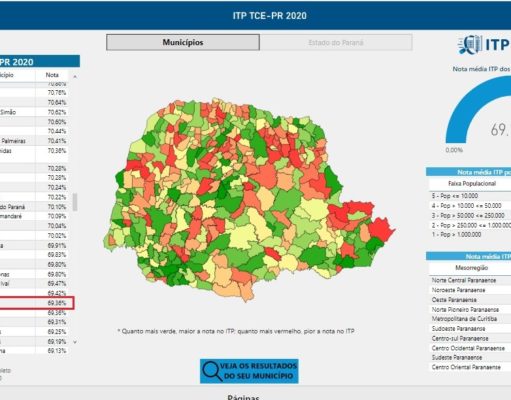Screen dimensions: 511x400
Task: Select the Sudeste Paranaense row
Action: 470,357
